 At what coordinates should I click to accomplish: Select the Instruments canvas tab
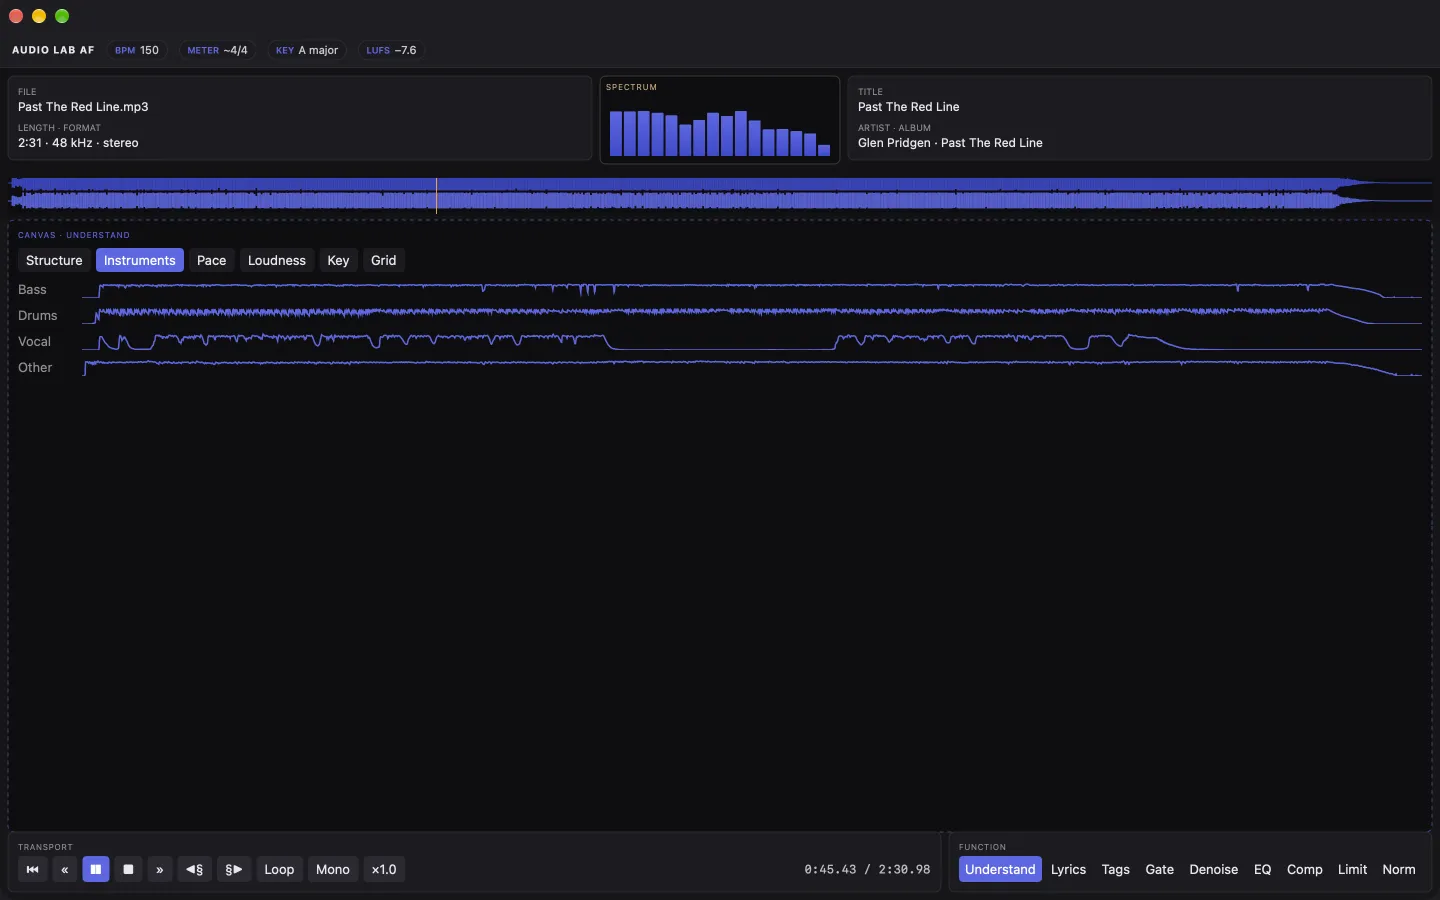140,260
